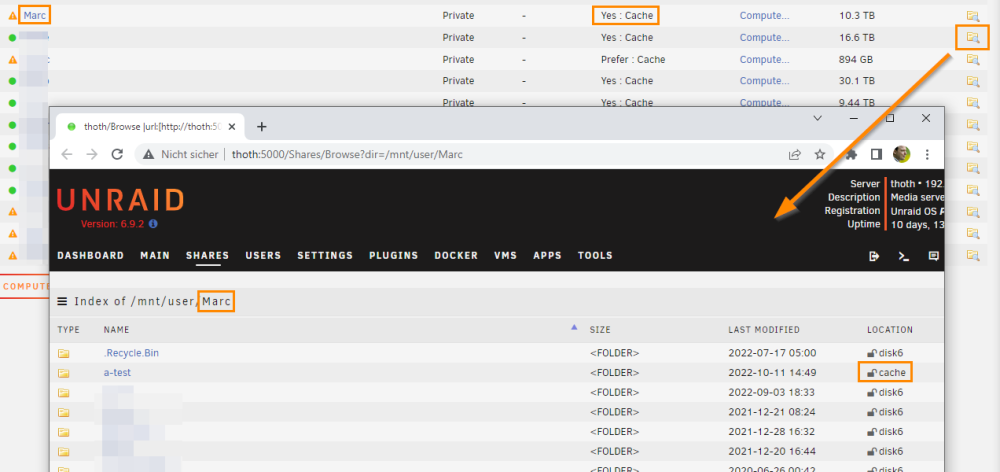1000x472 pixels.
Task: Open the DASHBOARD menu
Action: tap(91, 255)
